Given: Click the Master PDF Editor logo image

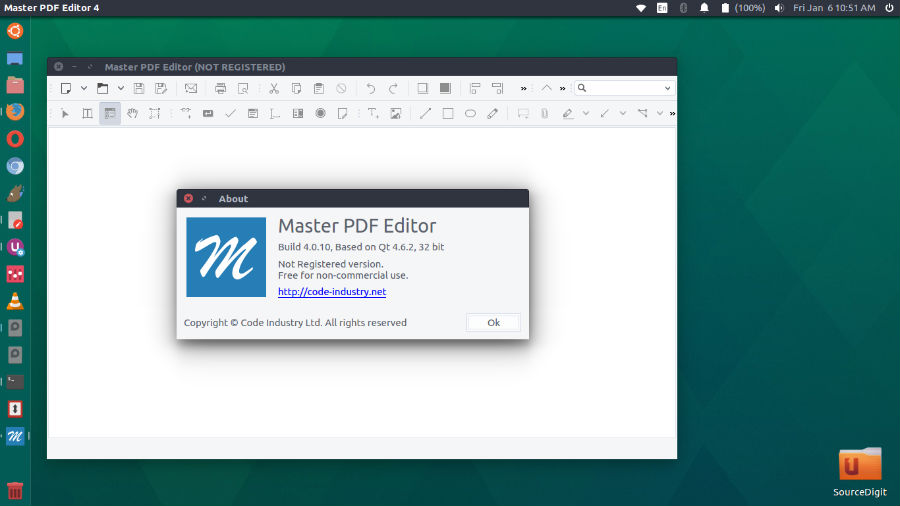Looking at the screenshot, I should click(226, 257).
